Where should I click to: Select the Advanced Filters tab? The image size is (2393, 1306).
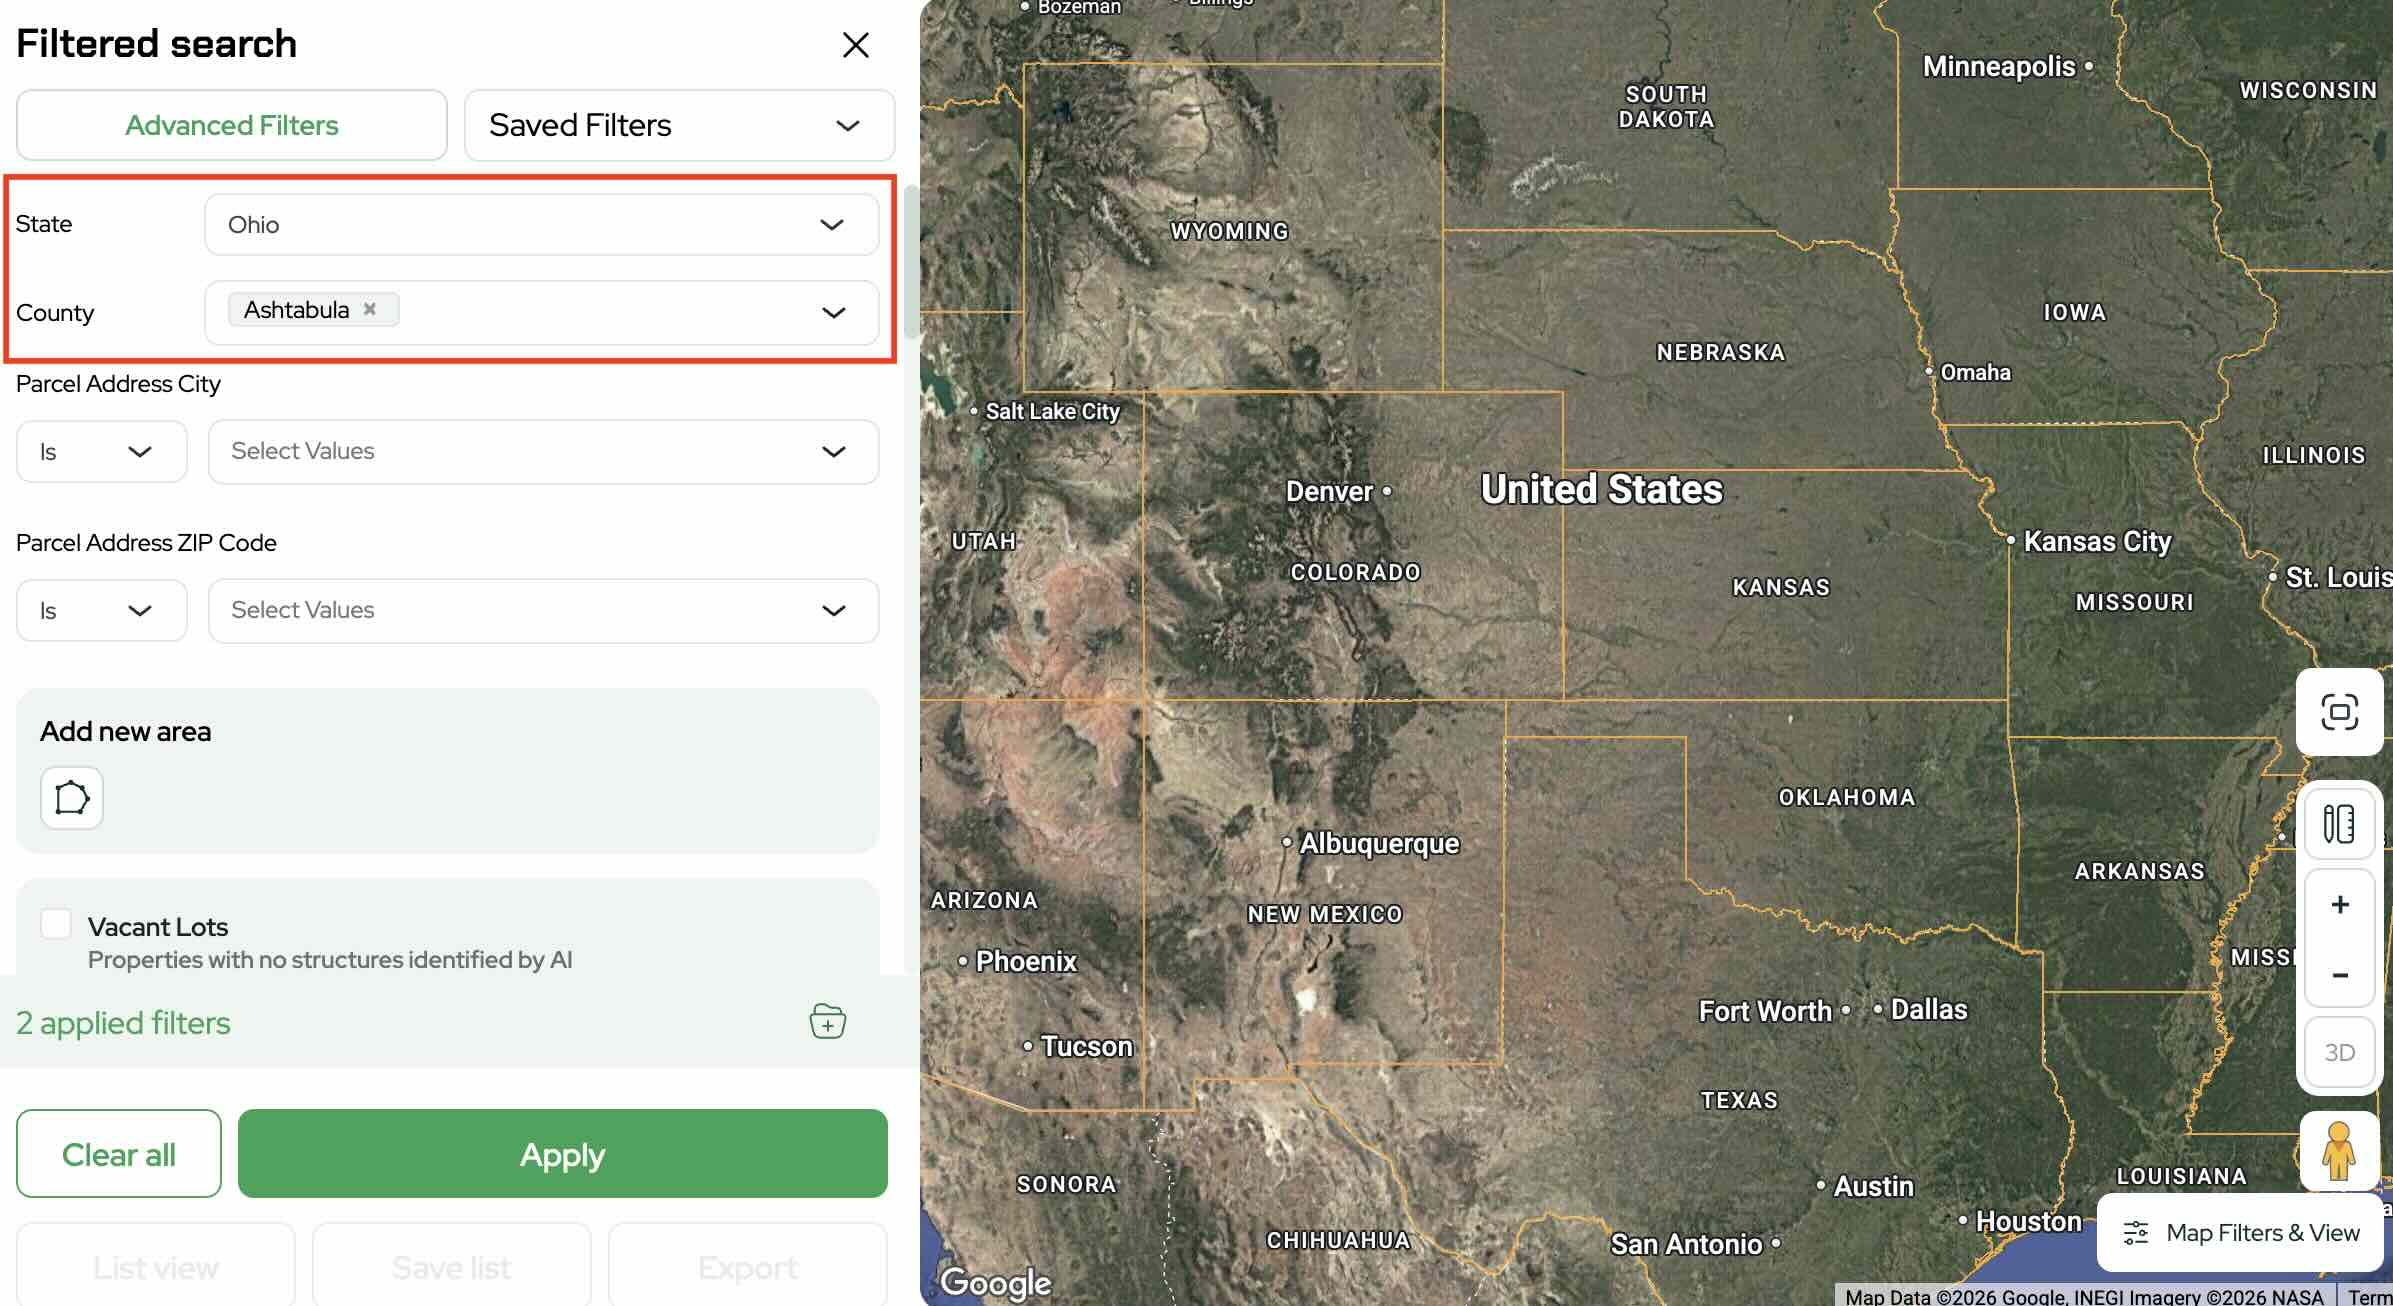(x=231, y=125)
